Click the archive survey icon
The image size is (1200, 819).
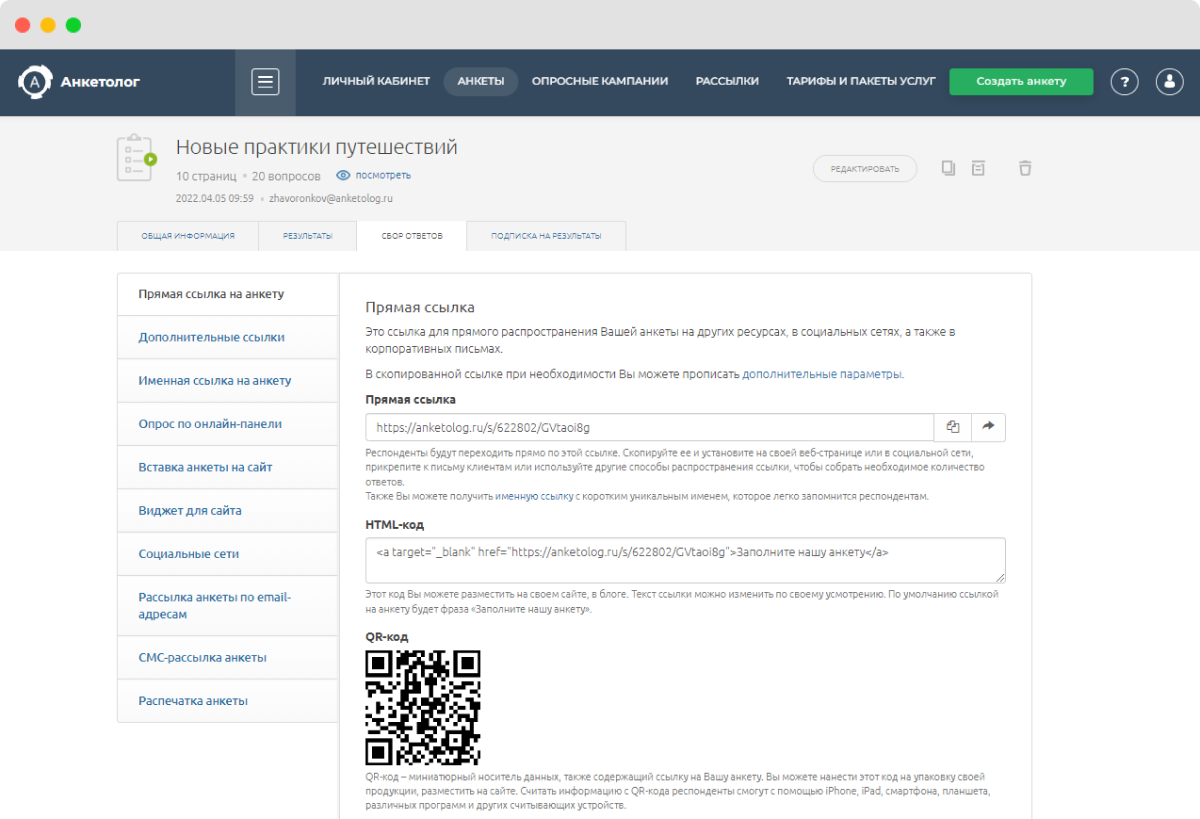click(x=978, y=168)
